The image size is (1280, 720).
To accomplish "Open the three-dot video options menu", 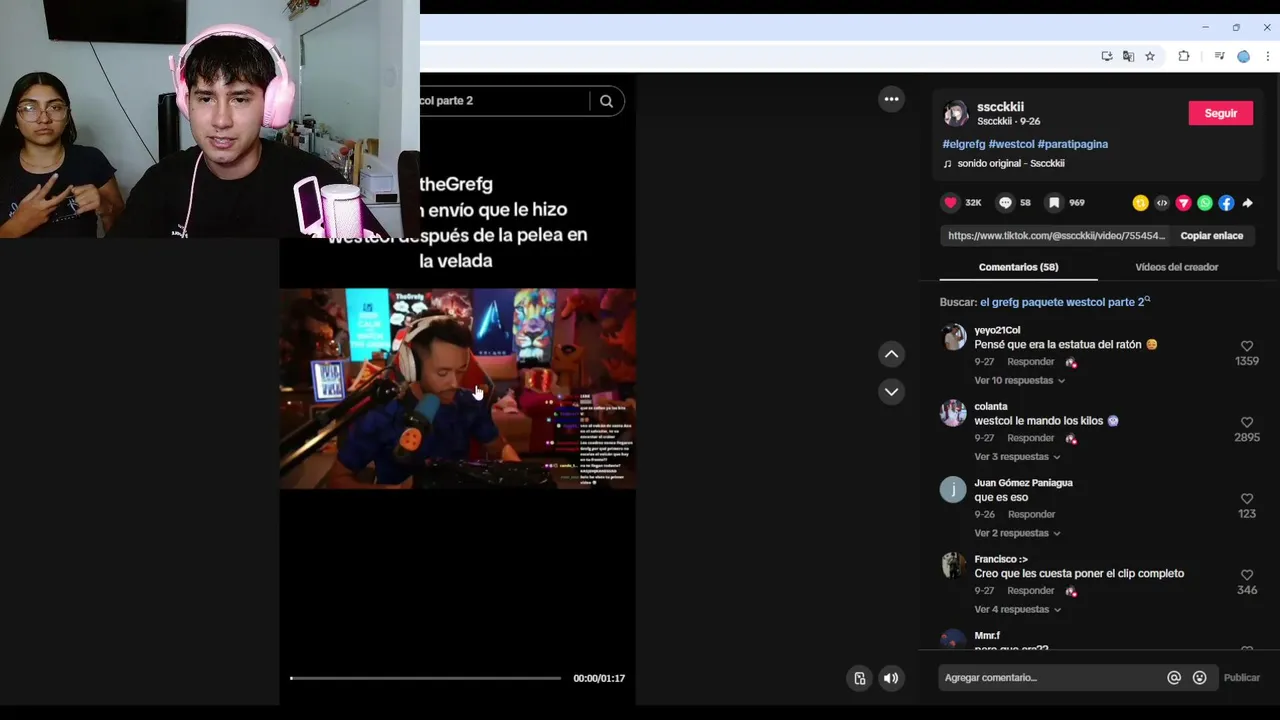I will (891, 99).
